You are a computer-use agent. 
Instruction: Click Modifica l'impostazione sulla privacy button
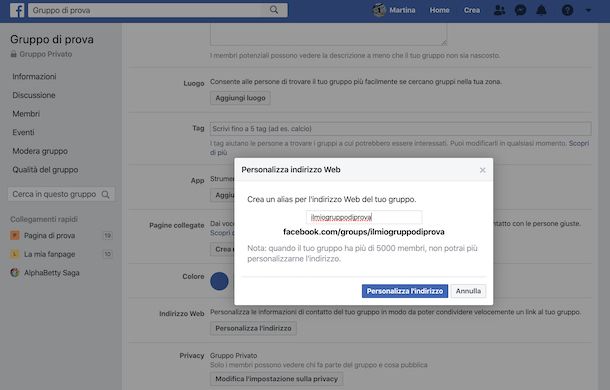tap(277, 379)
